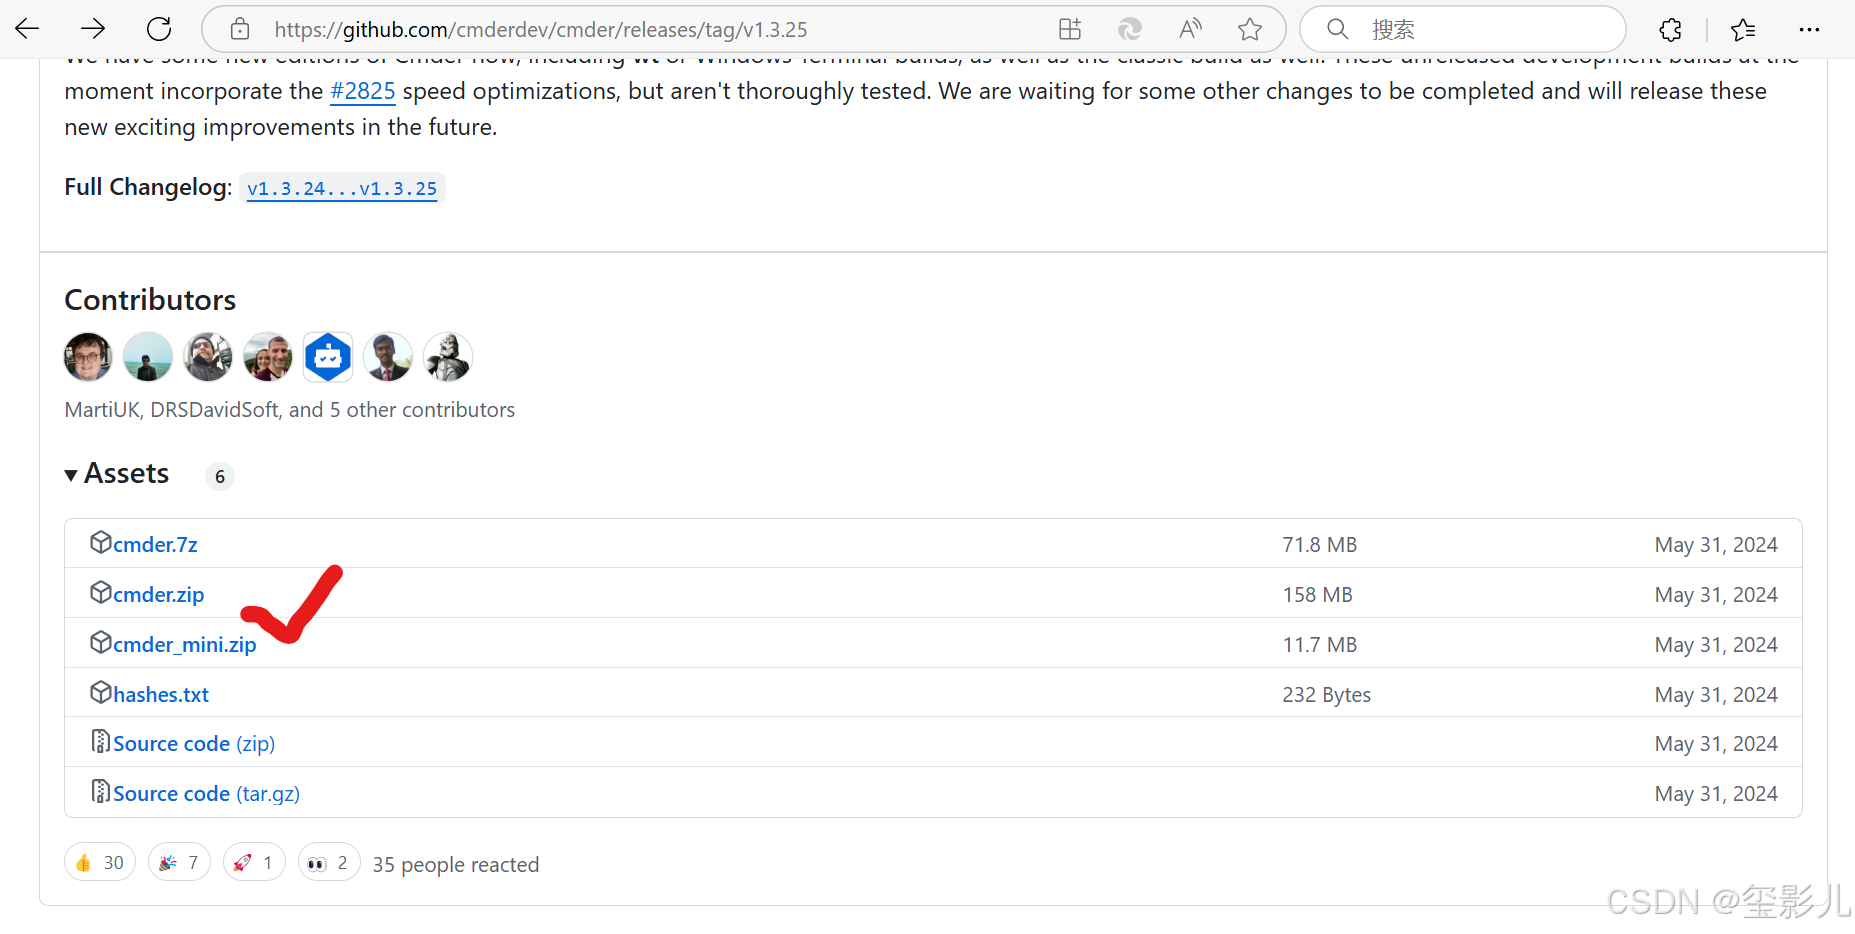Click the date in the Source code (tar.gz) row
The height and width of the screenshot is (934, 1855).
click(1716, 794)
